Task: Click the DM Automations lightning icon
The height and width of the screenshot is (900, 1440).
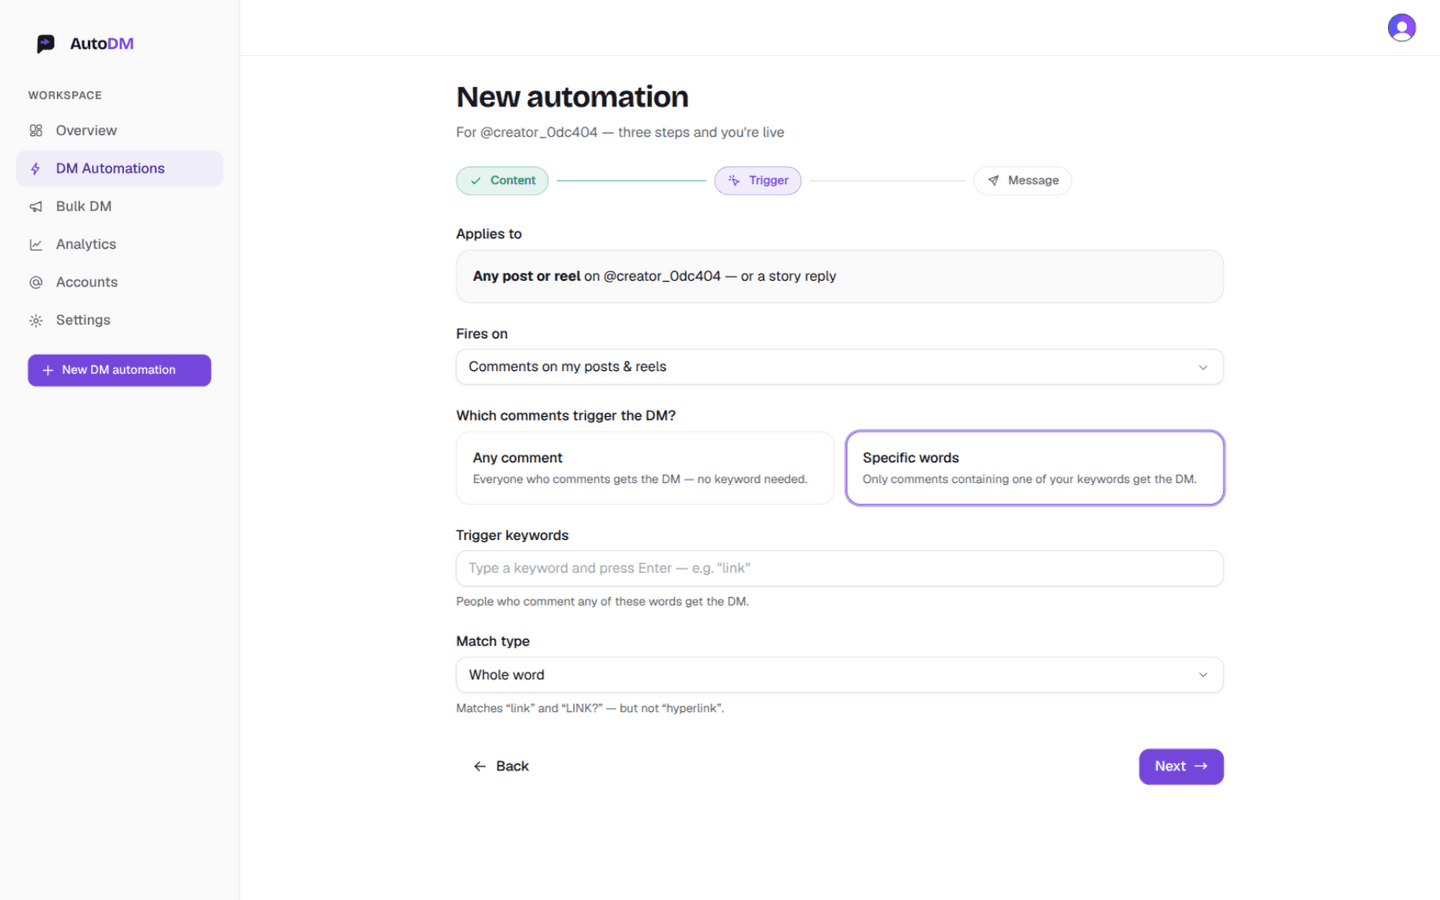Action: [36, 169]
